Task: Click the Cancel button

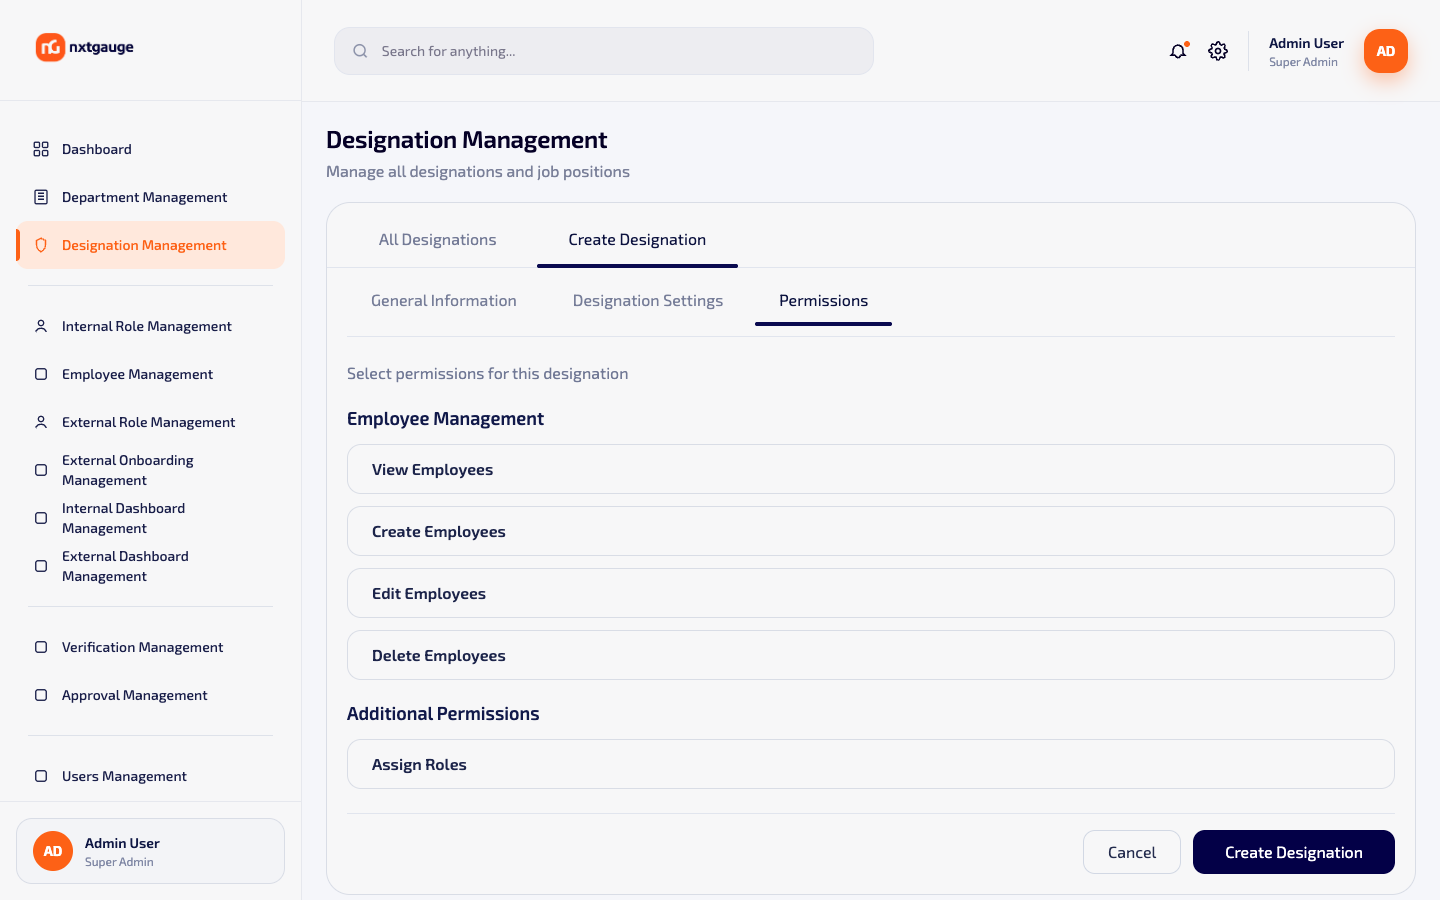Action: coord(1132,852)
